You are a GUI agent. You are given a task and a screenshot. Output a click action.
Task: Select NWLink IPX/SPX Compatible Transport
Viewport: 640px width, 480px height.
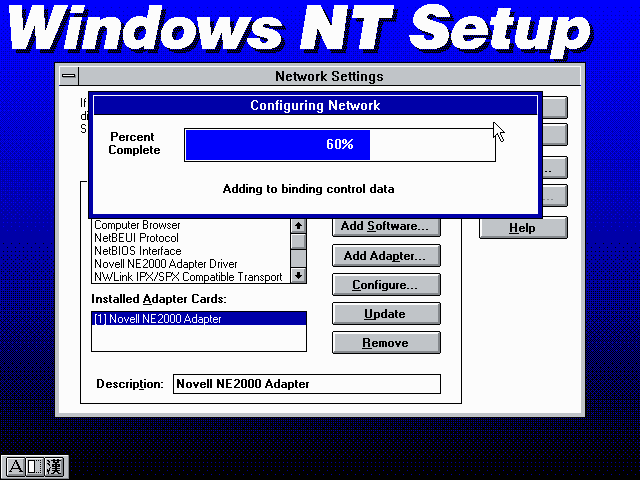tap(191, 277)
